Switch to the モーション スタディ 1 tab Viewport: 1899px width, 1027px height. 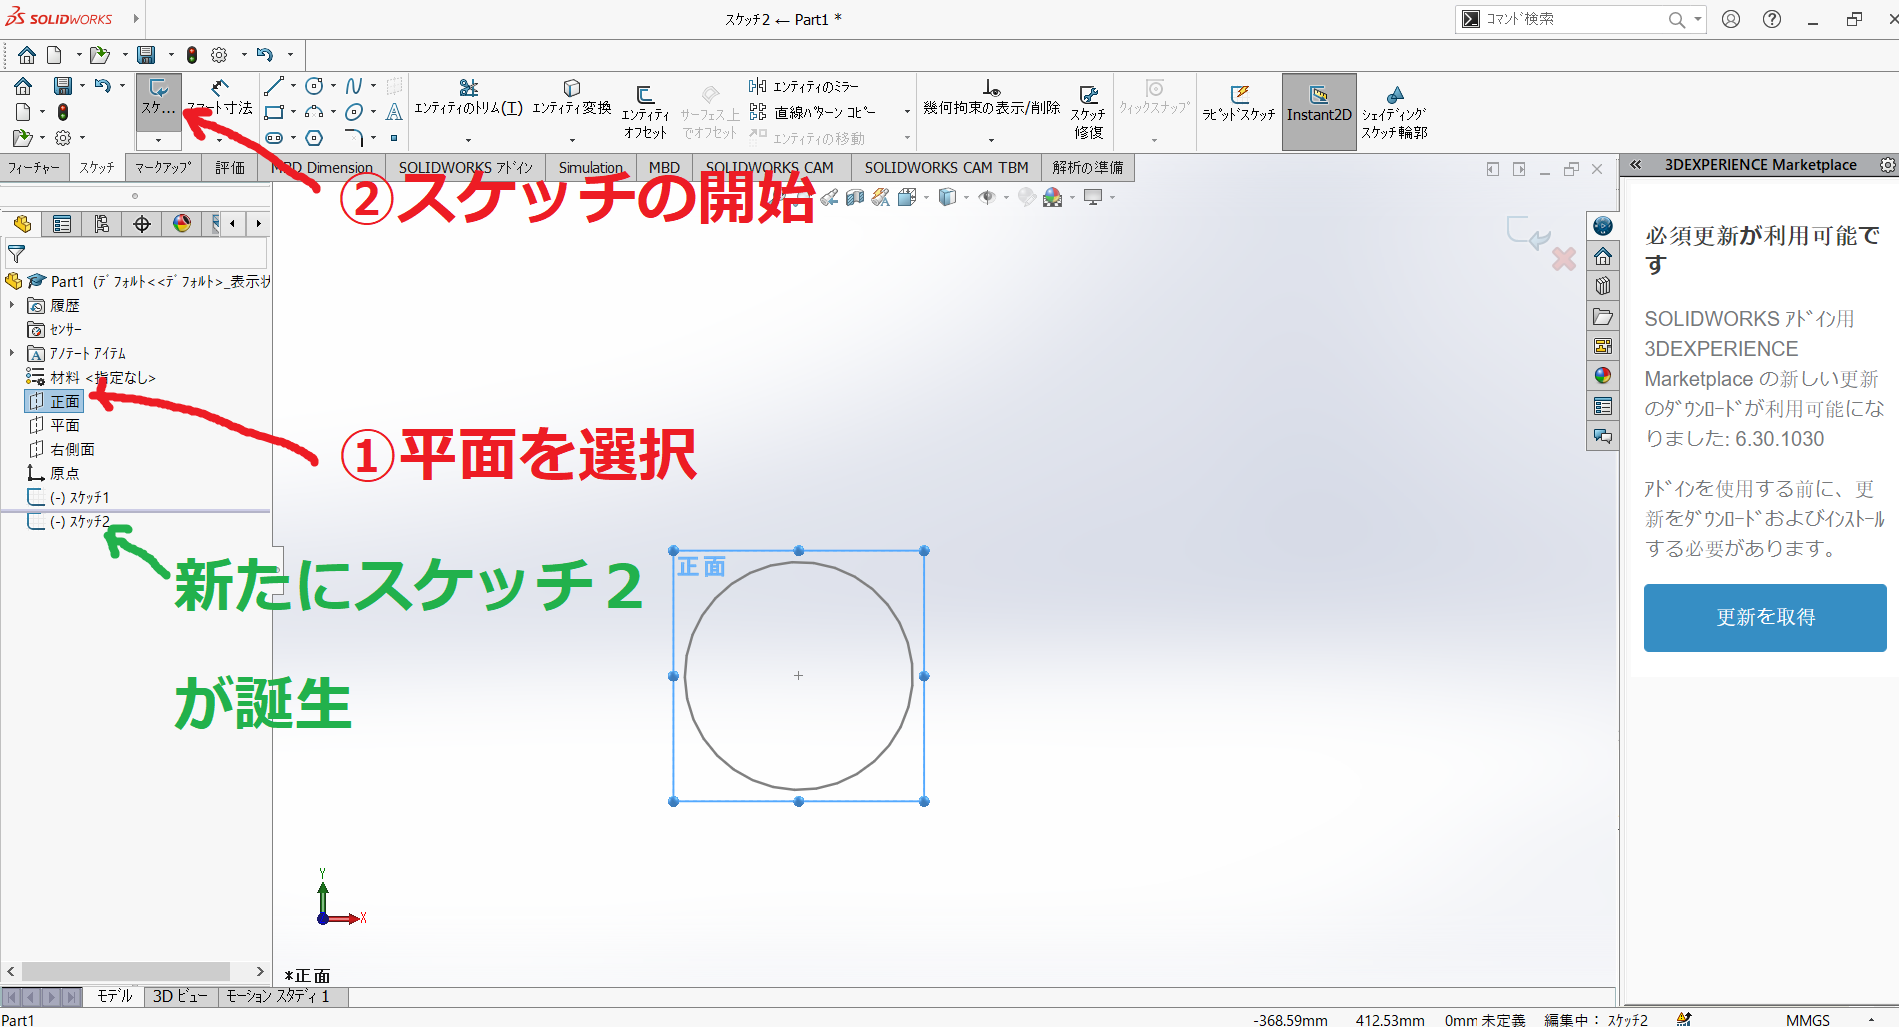click(x=277, y=996)
